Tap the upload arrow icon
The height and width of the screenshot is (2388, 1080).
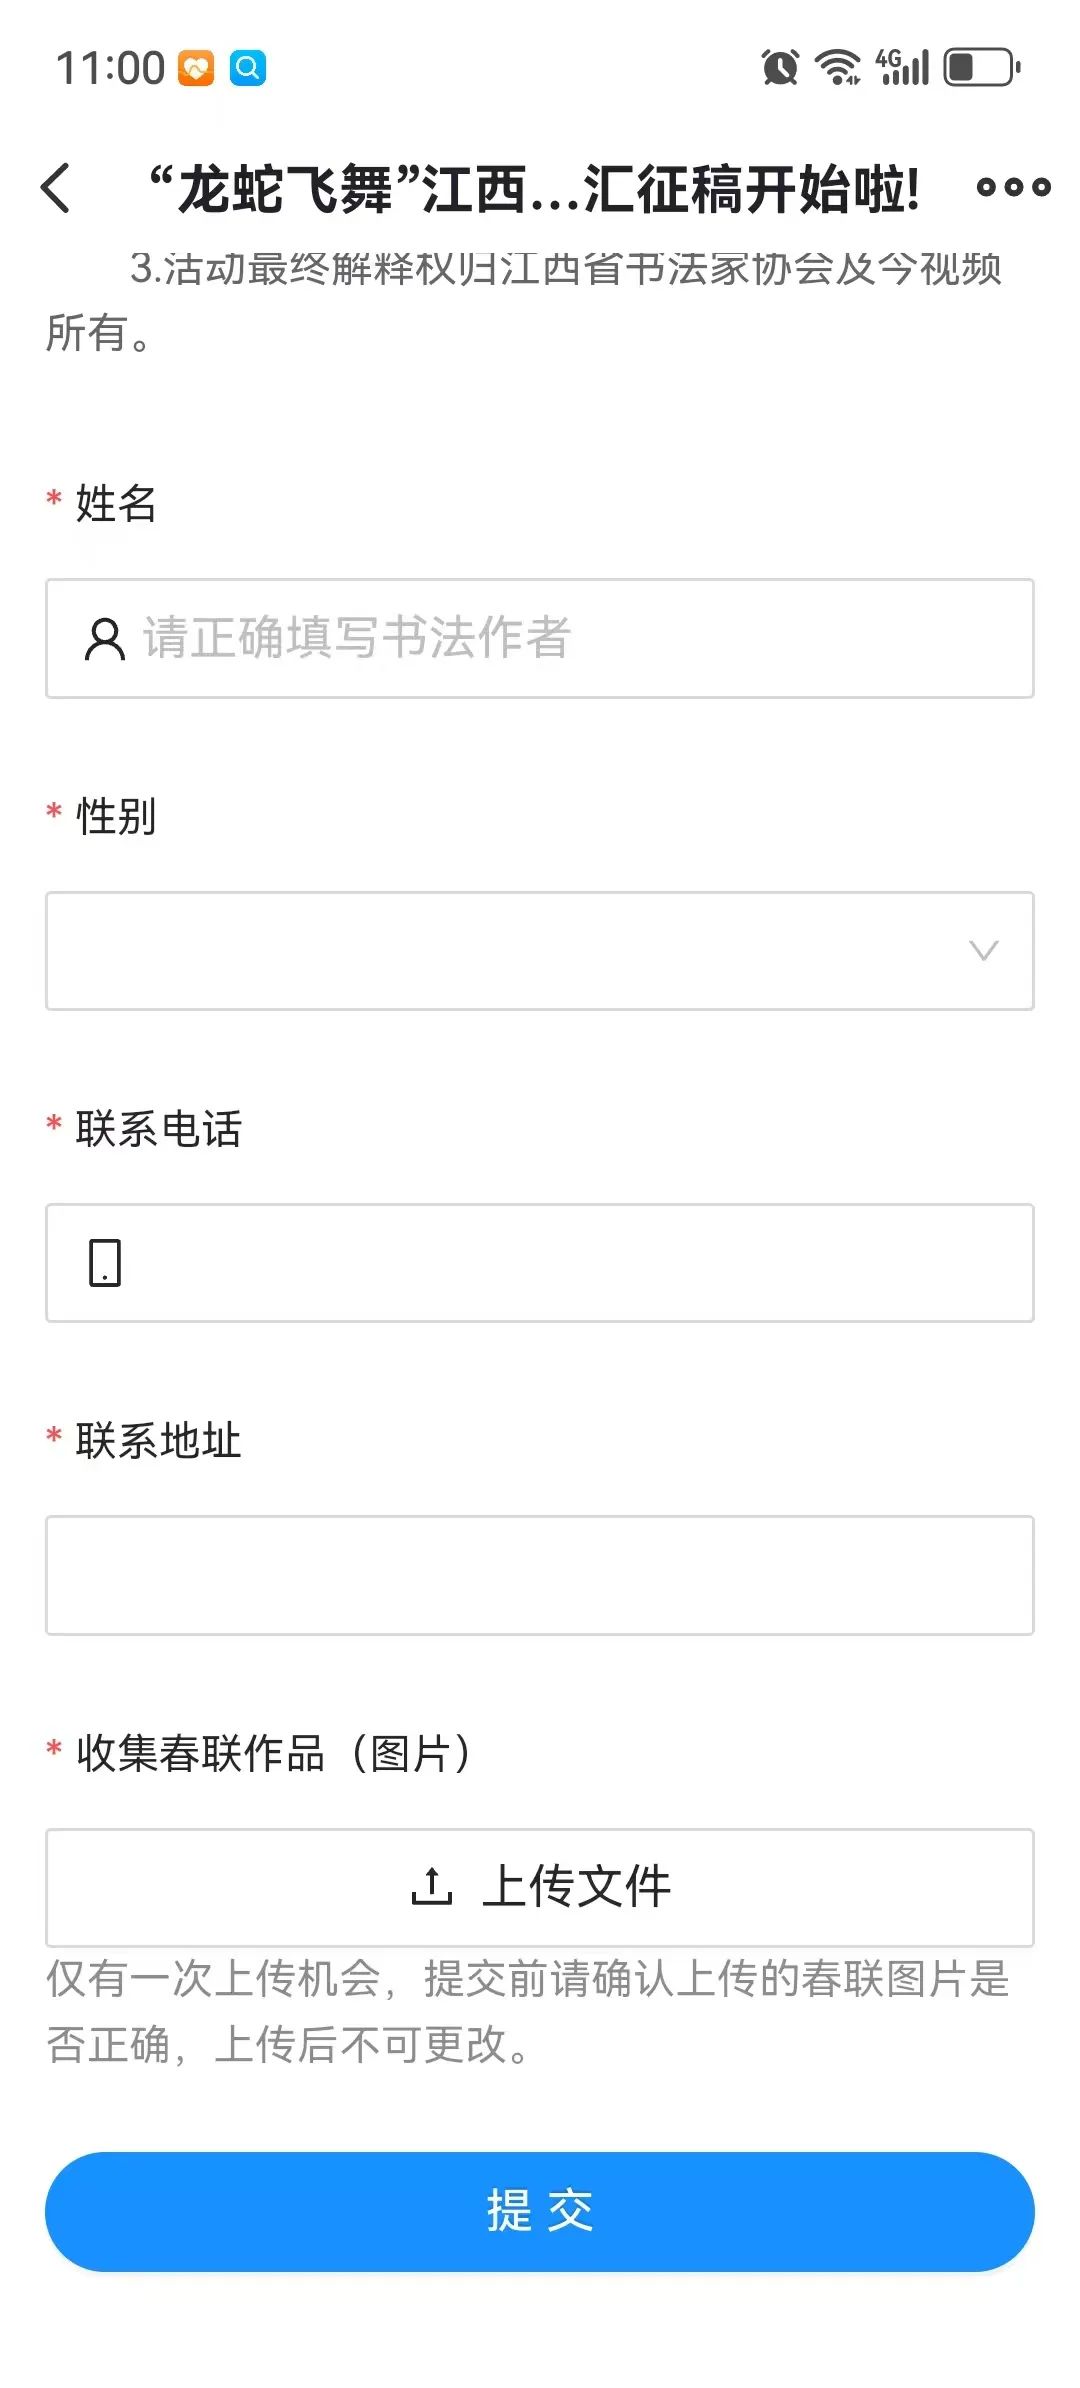[x=431, y=1886]
